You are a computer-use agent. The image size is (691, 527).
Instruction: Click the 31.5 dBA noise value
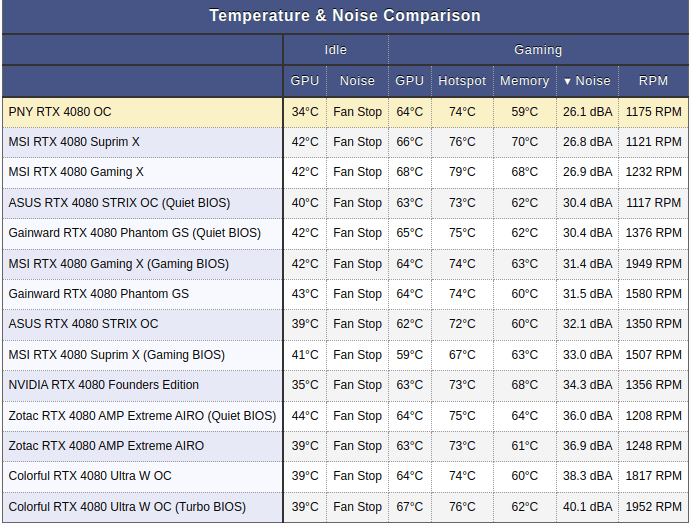coord(587,293)
